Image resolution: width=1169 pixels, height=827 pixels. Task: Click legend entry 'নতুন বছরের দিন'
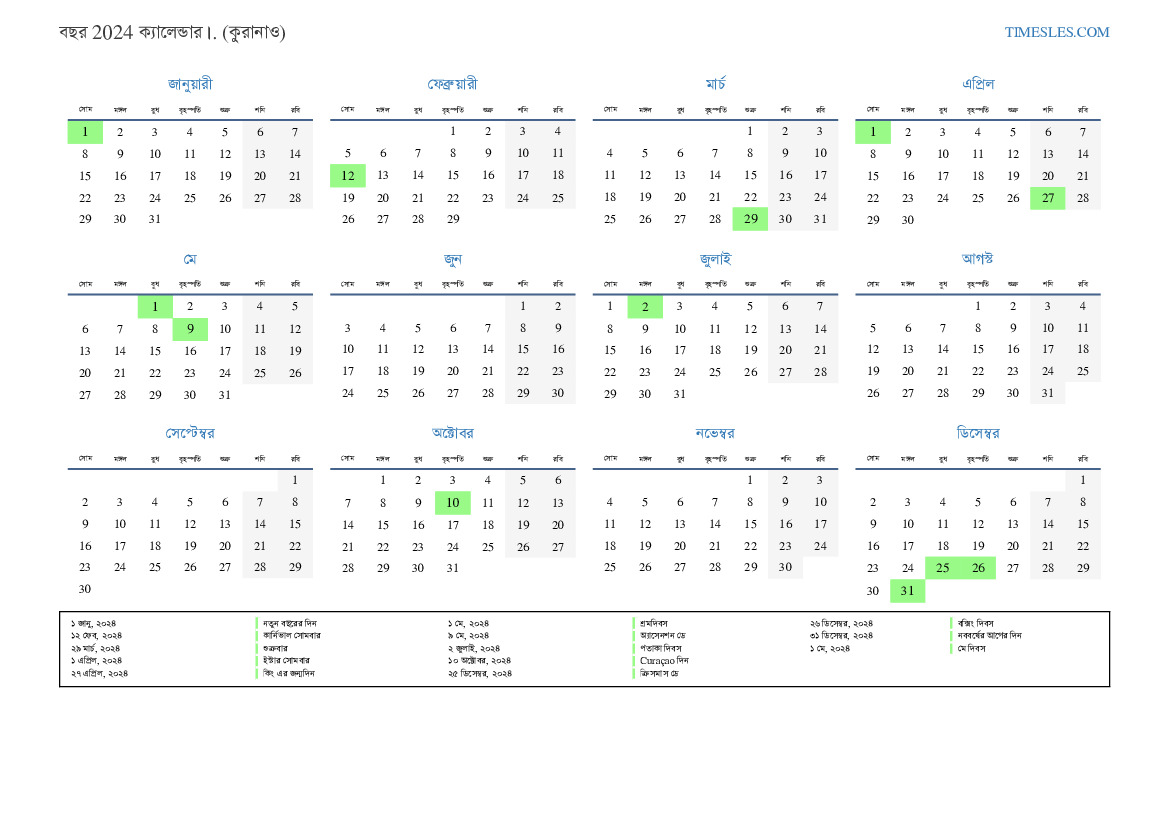[290, 623]
